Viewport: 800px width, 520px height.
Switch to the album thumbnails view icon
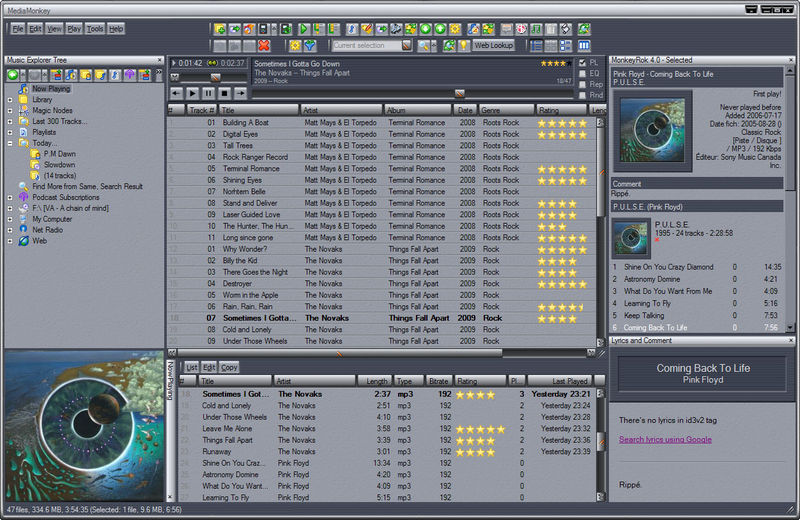click(565, 45)
